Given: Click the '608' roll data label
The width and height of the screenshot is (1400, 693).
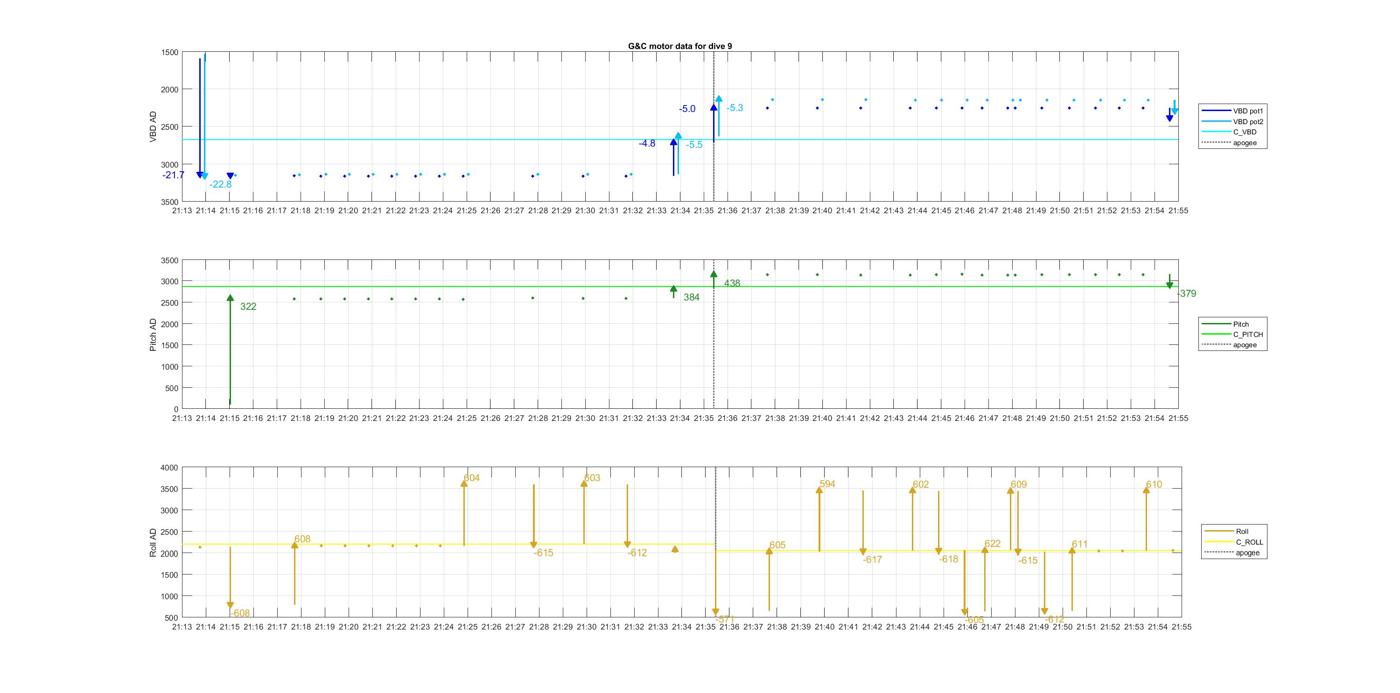Looking at the screenshot, I should point(302,540).
